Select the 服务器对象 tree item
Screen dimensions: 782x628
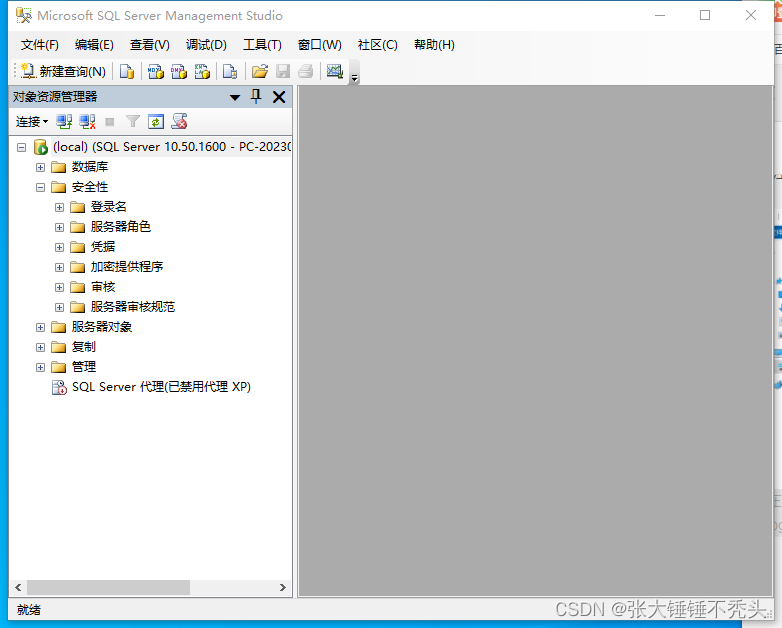tap(102, 327)
